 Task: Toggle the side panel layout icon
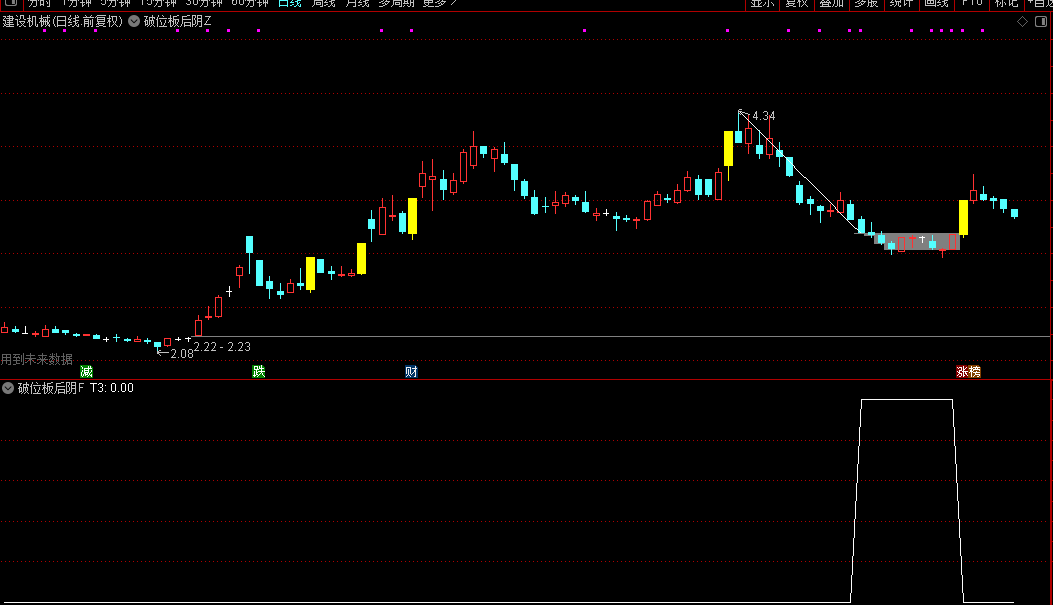pyautogui.click(x=1041, y=21)
